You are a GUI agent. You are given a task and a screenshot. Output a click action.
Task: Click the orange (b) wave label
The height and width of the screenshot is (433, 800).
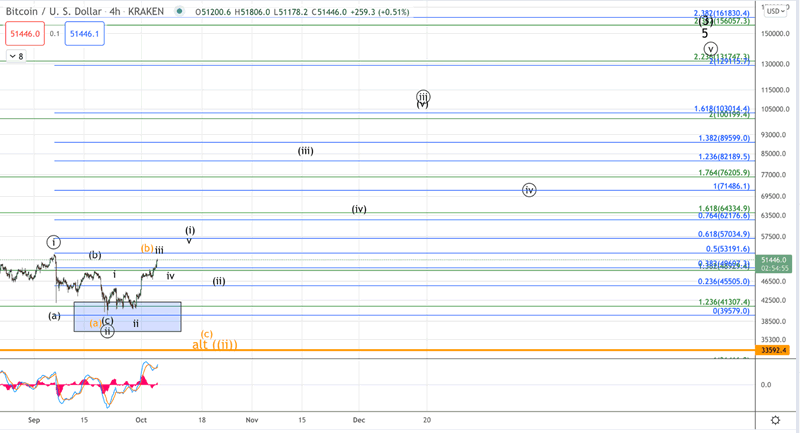coord(146,247)
